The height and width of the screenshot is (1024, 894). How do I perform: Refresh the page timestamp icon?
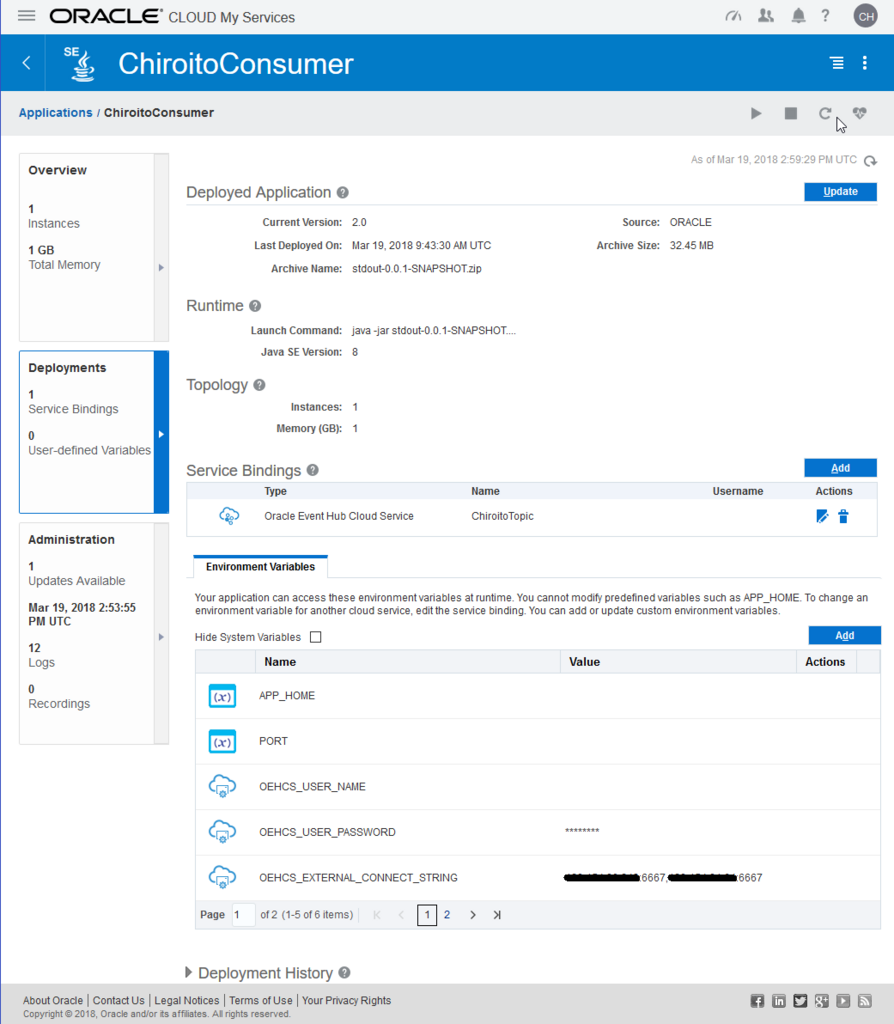click(x=870, y=161)
